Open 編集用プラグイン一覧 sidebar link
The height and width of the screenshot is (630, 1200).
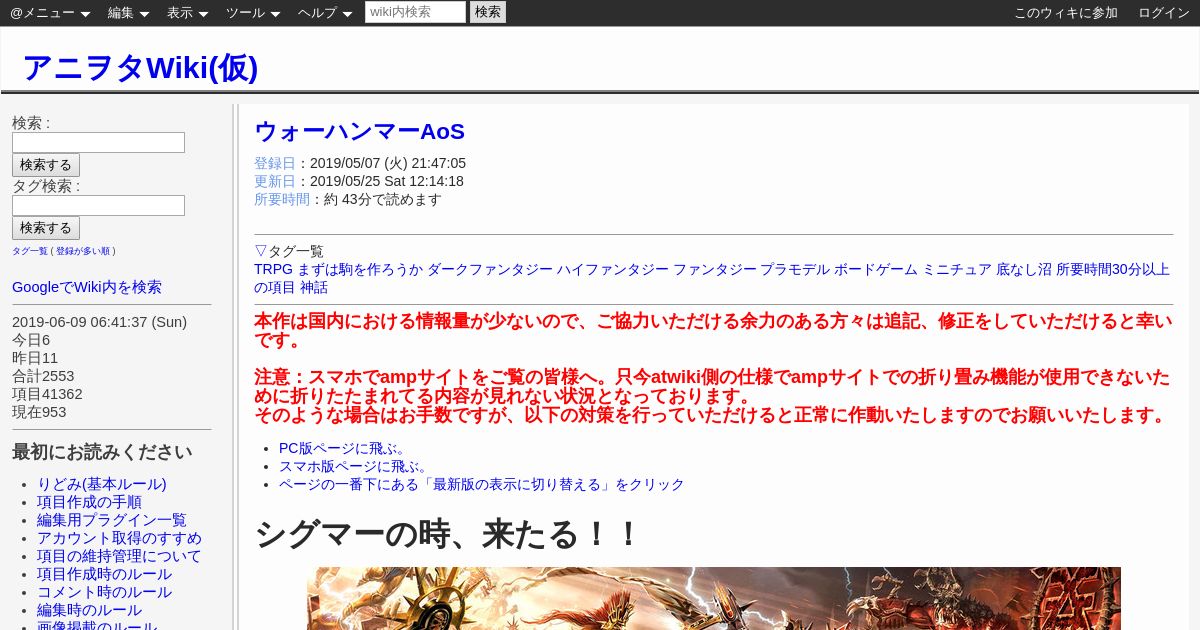pyautogui.click(x=112, y=520)
